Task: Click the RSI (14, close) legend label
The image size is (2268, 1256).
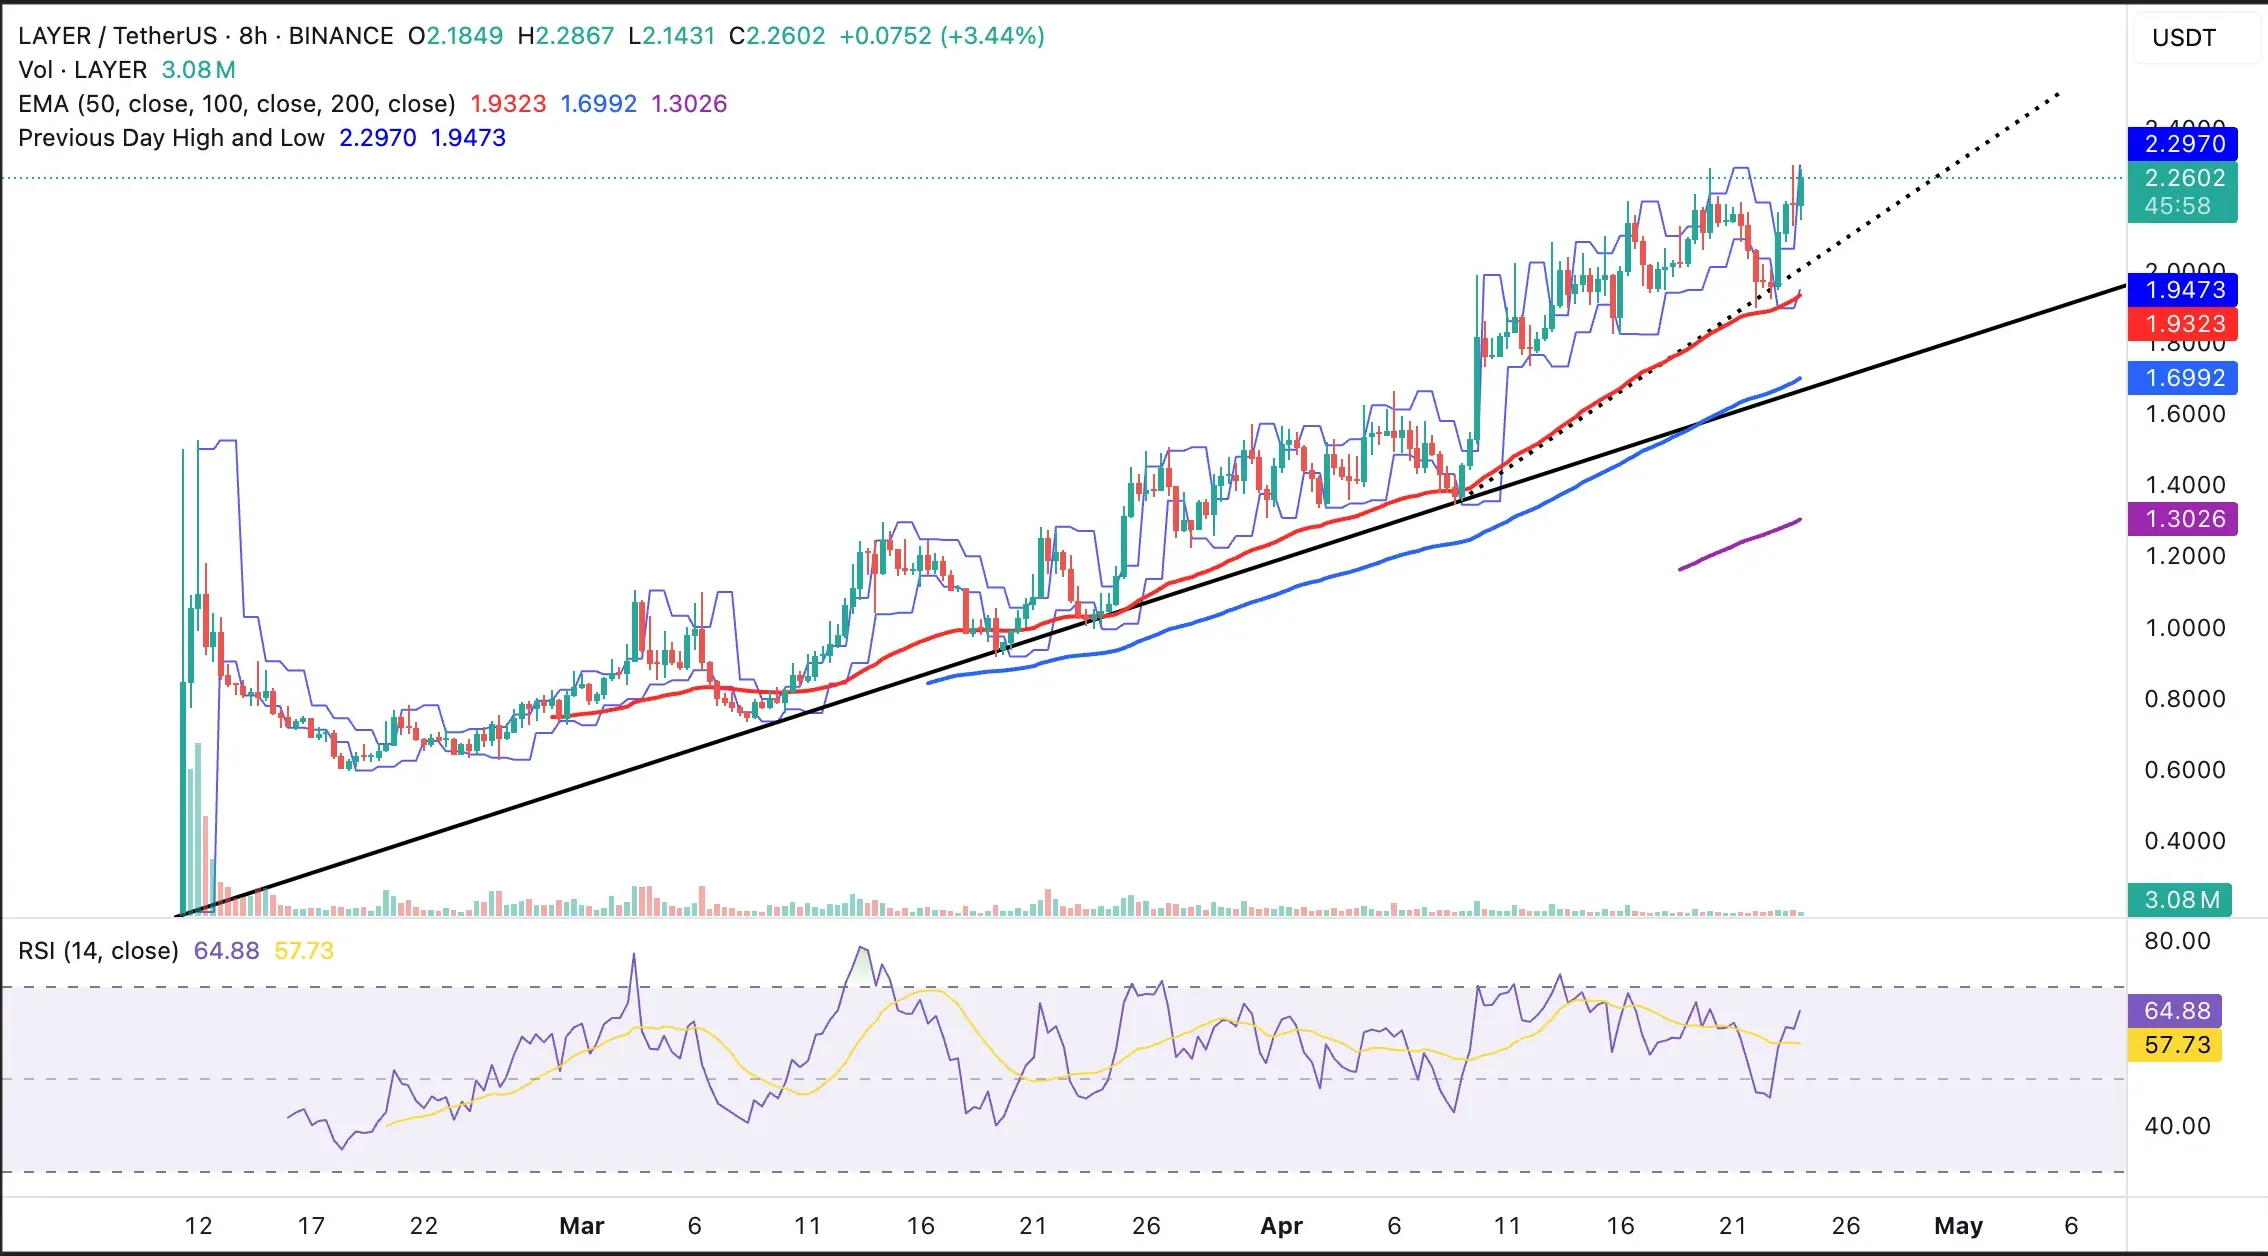Action: (x=98, y=950)
